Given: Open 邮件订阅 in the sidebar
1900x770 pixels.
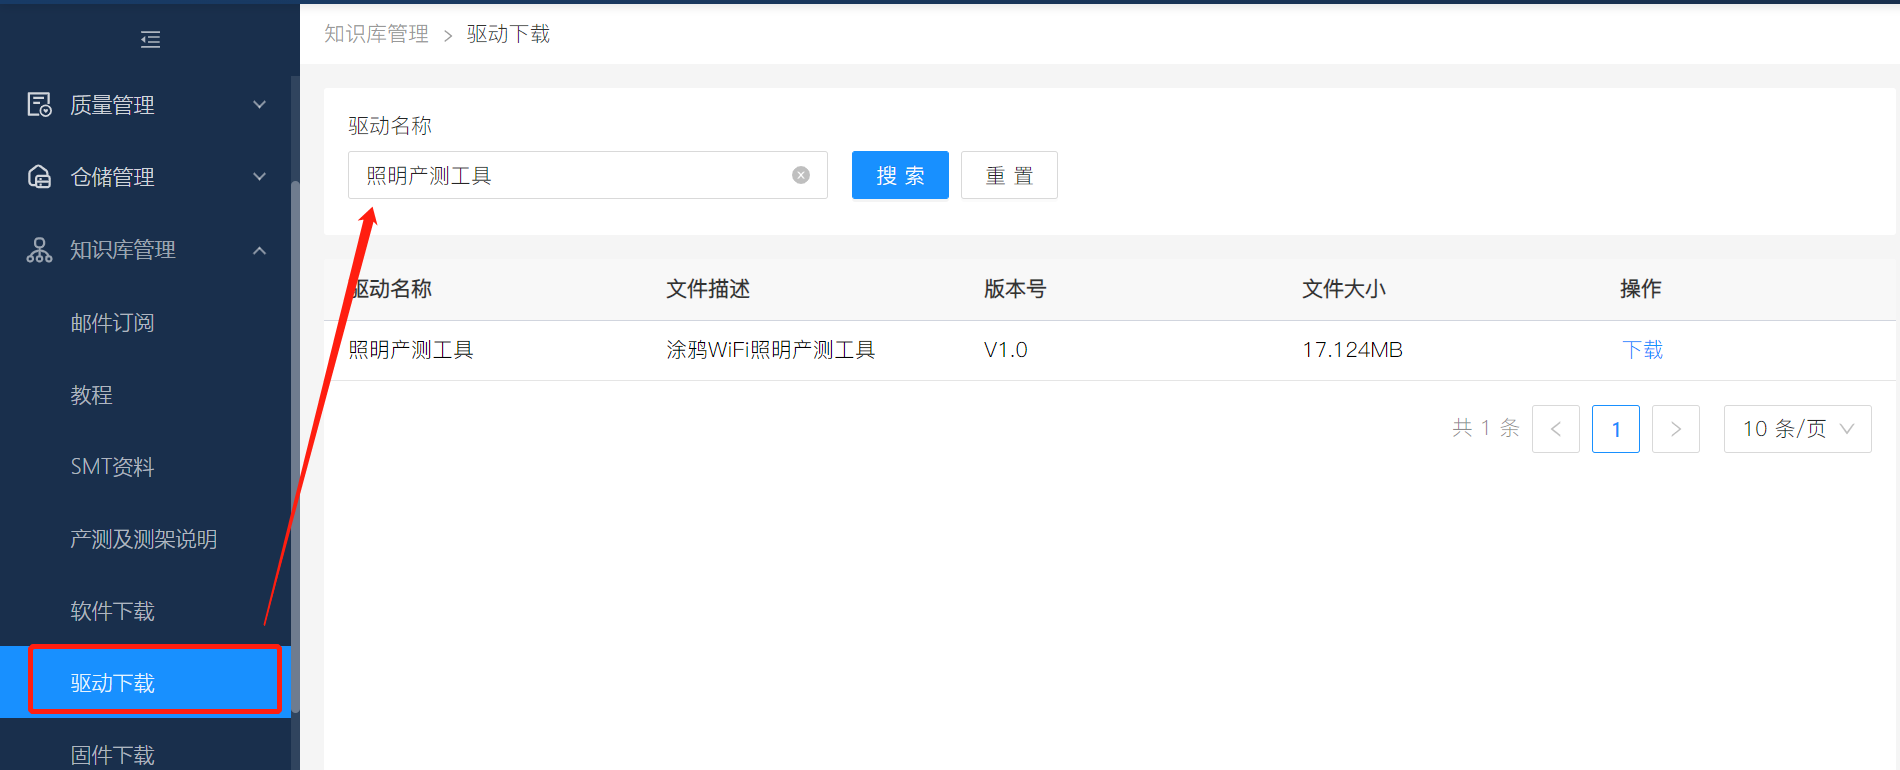Looking at the screenshot, I should (x=112, y=323).
